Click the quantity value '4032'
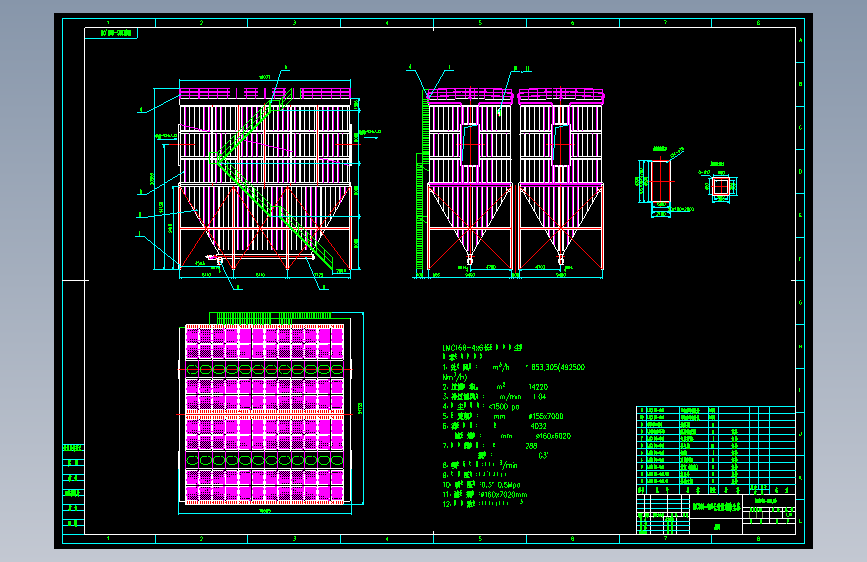Screen dimensions: 867x562 click(x=539, y=426)
